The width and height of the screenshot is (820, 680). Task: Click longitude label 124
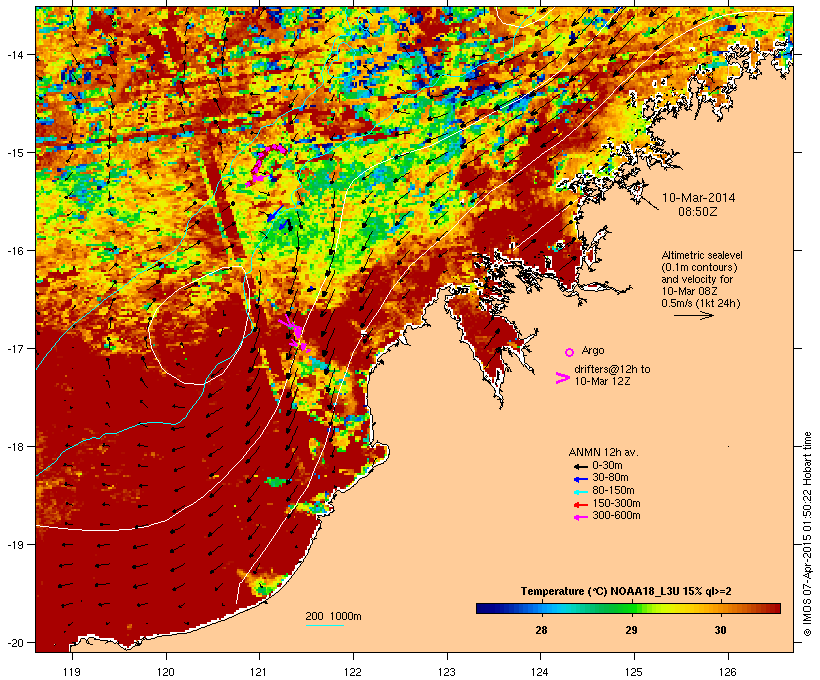pos(540,672)
